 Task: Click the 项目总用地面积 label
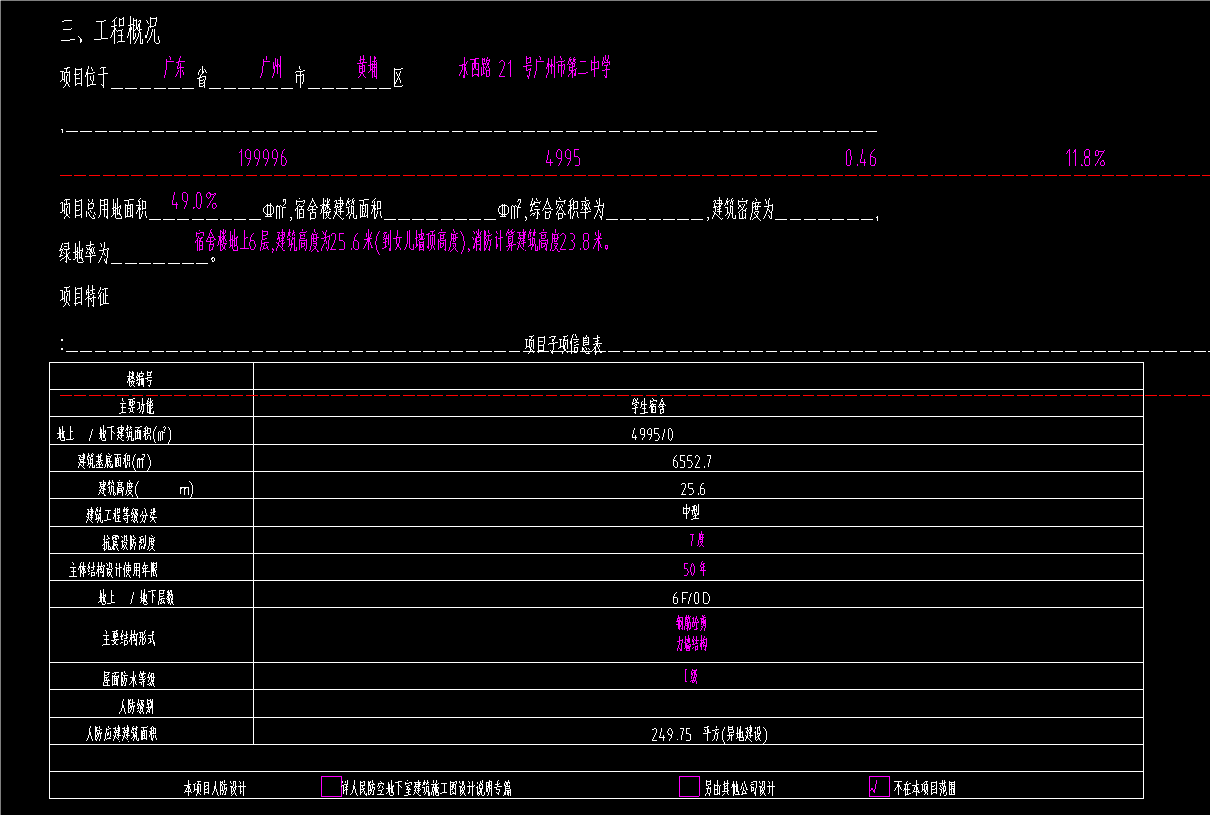coord(104,211)
